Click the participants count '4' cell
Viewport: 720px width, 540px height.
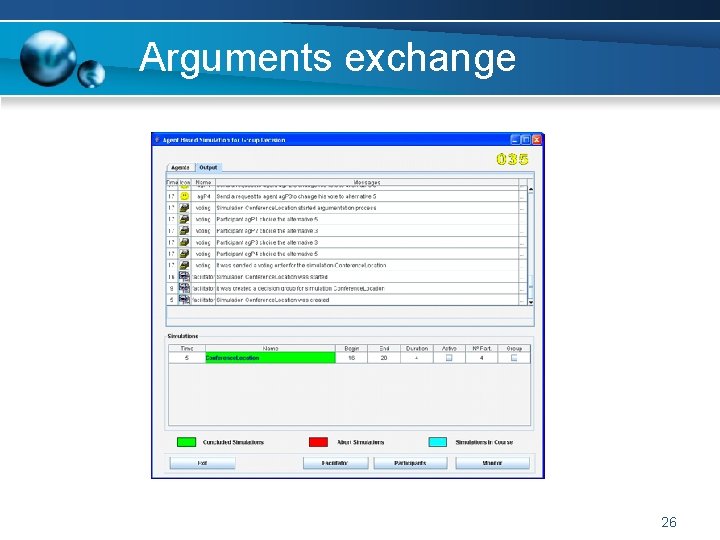coord(482,358)
